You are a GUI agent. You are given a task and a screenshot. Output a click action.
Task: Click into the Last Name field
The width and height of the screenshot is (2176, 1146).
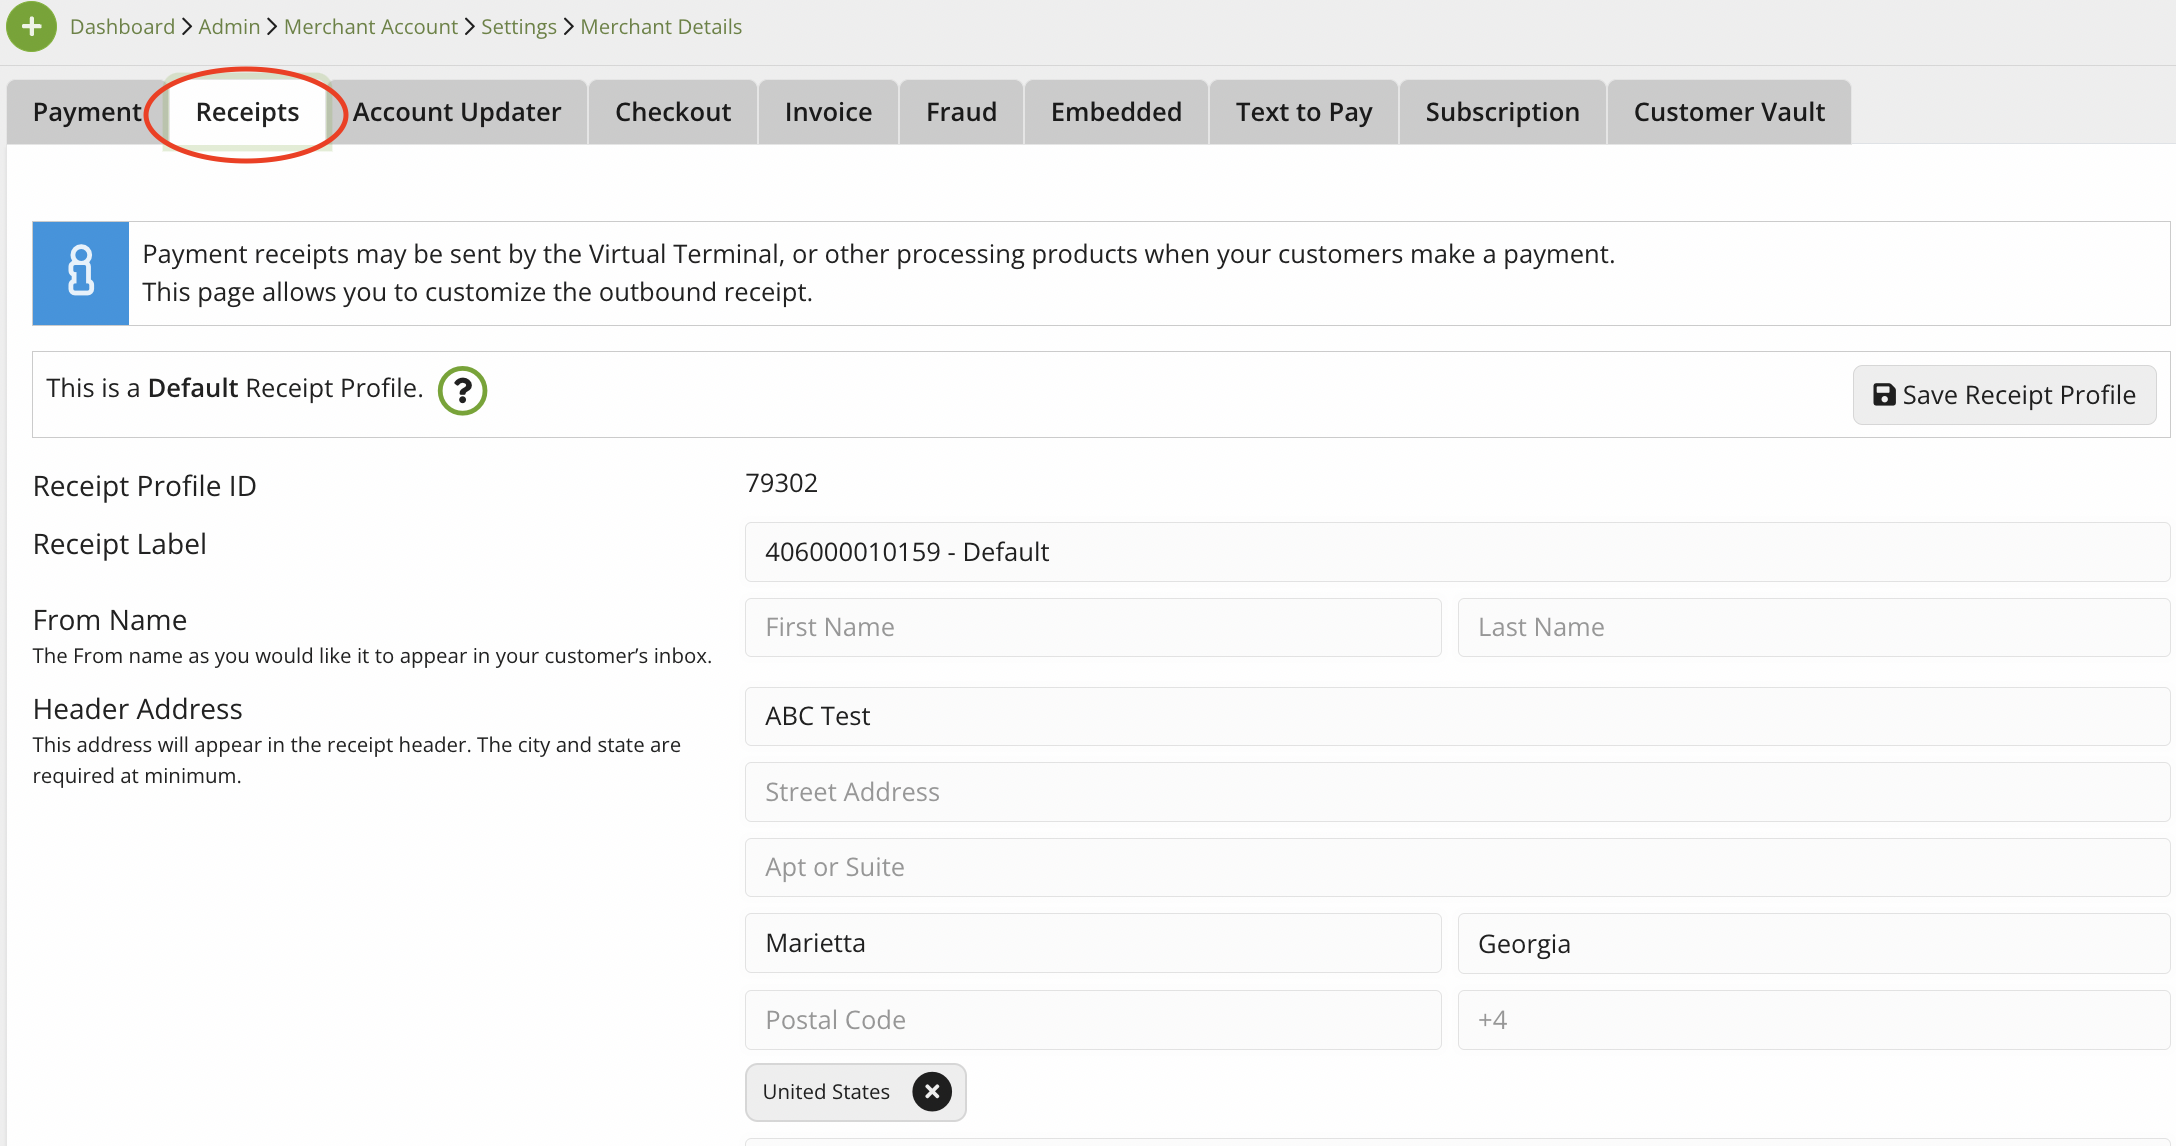tap(1812, 627)
